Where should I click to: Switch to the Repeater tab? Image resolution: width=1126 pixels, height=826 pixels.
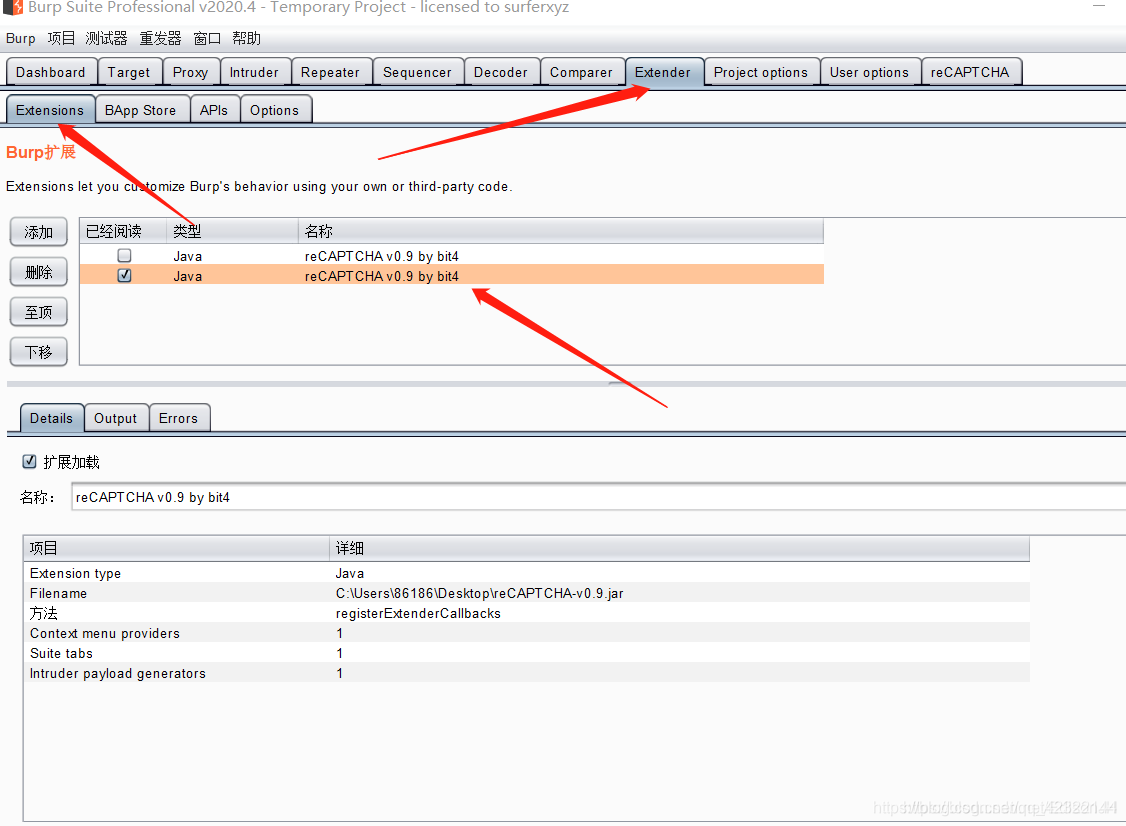330,72
